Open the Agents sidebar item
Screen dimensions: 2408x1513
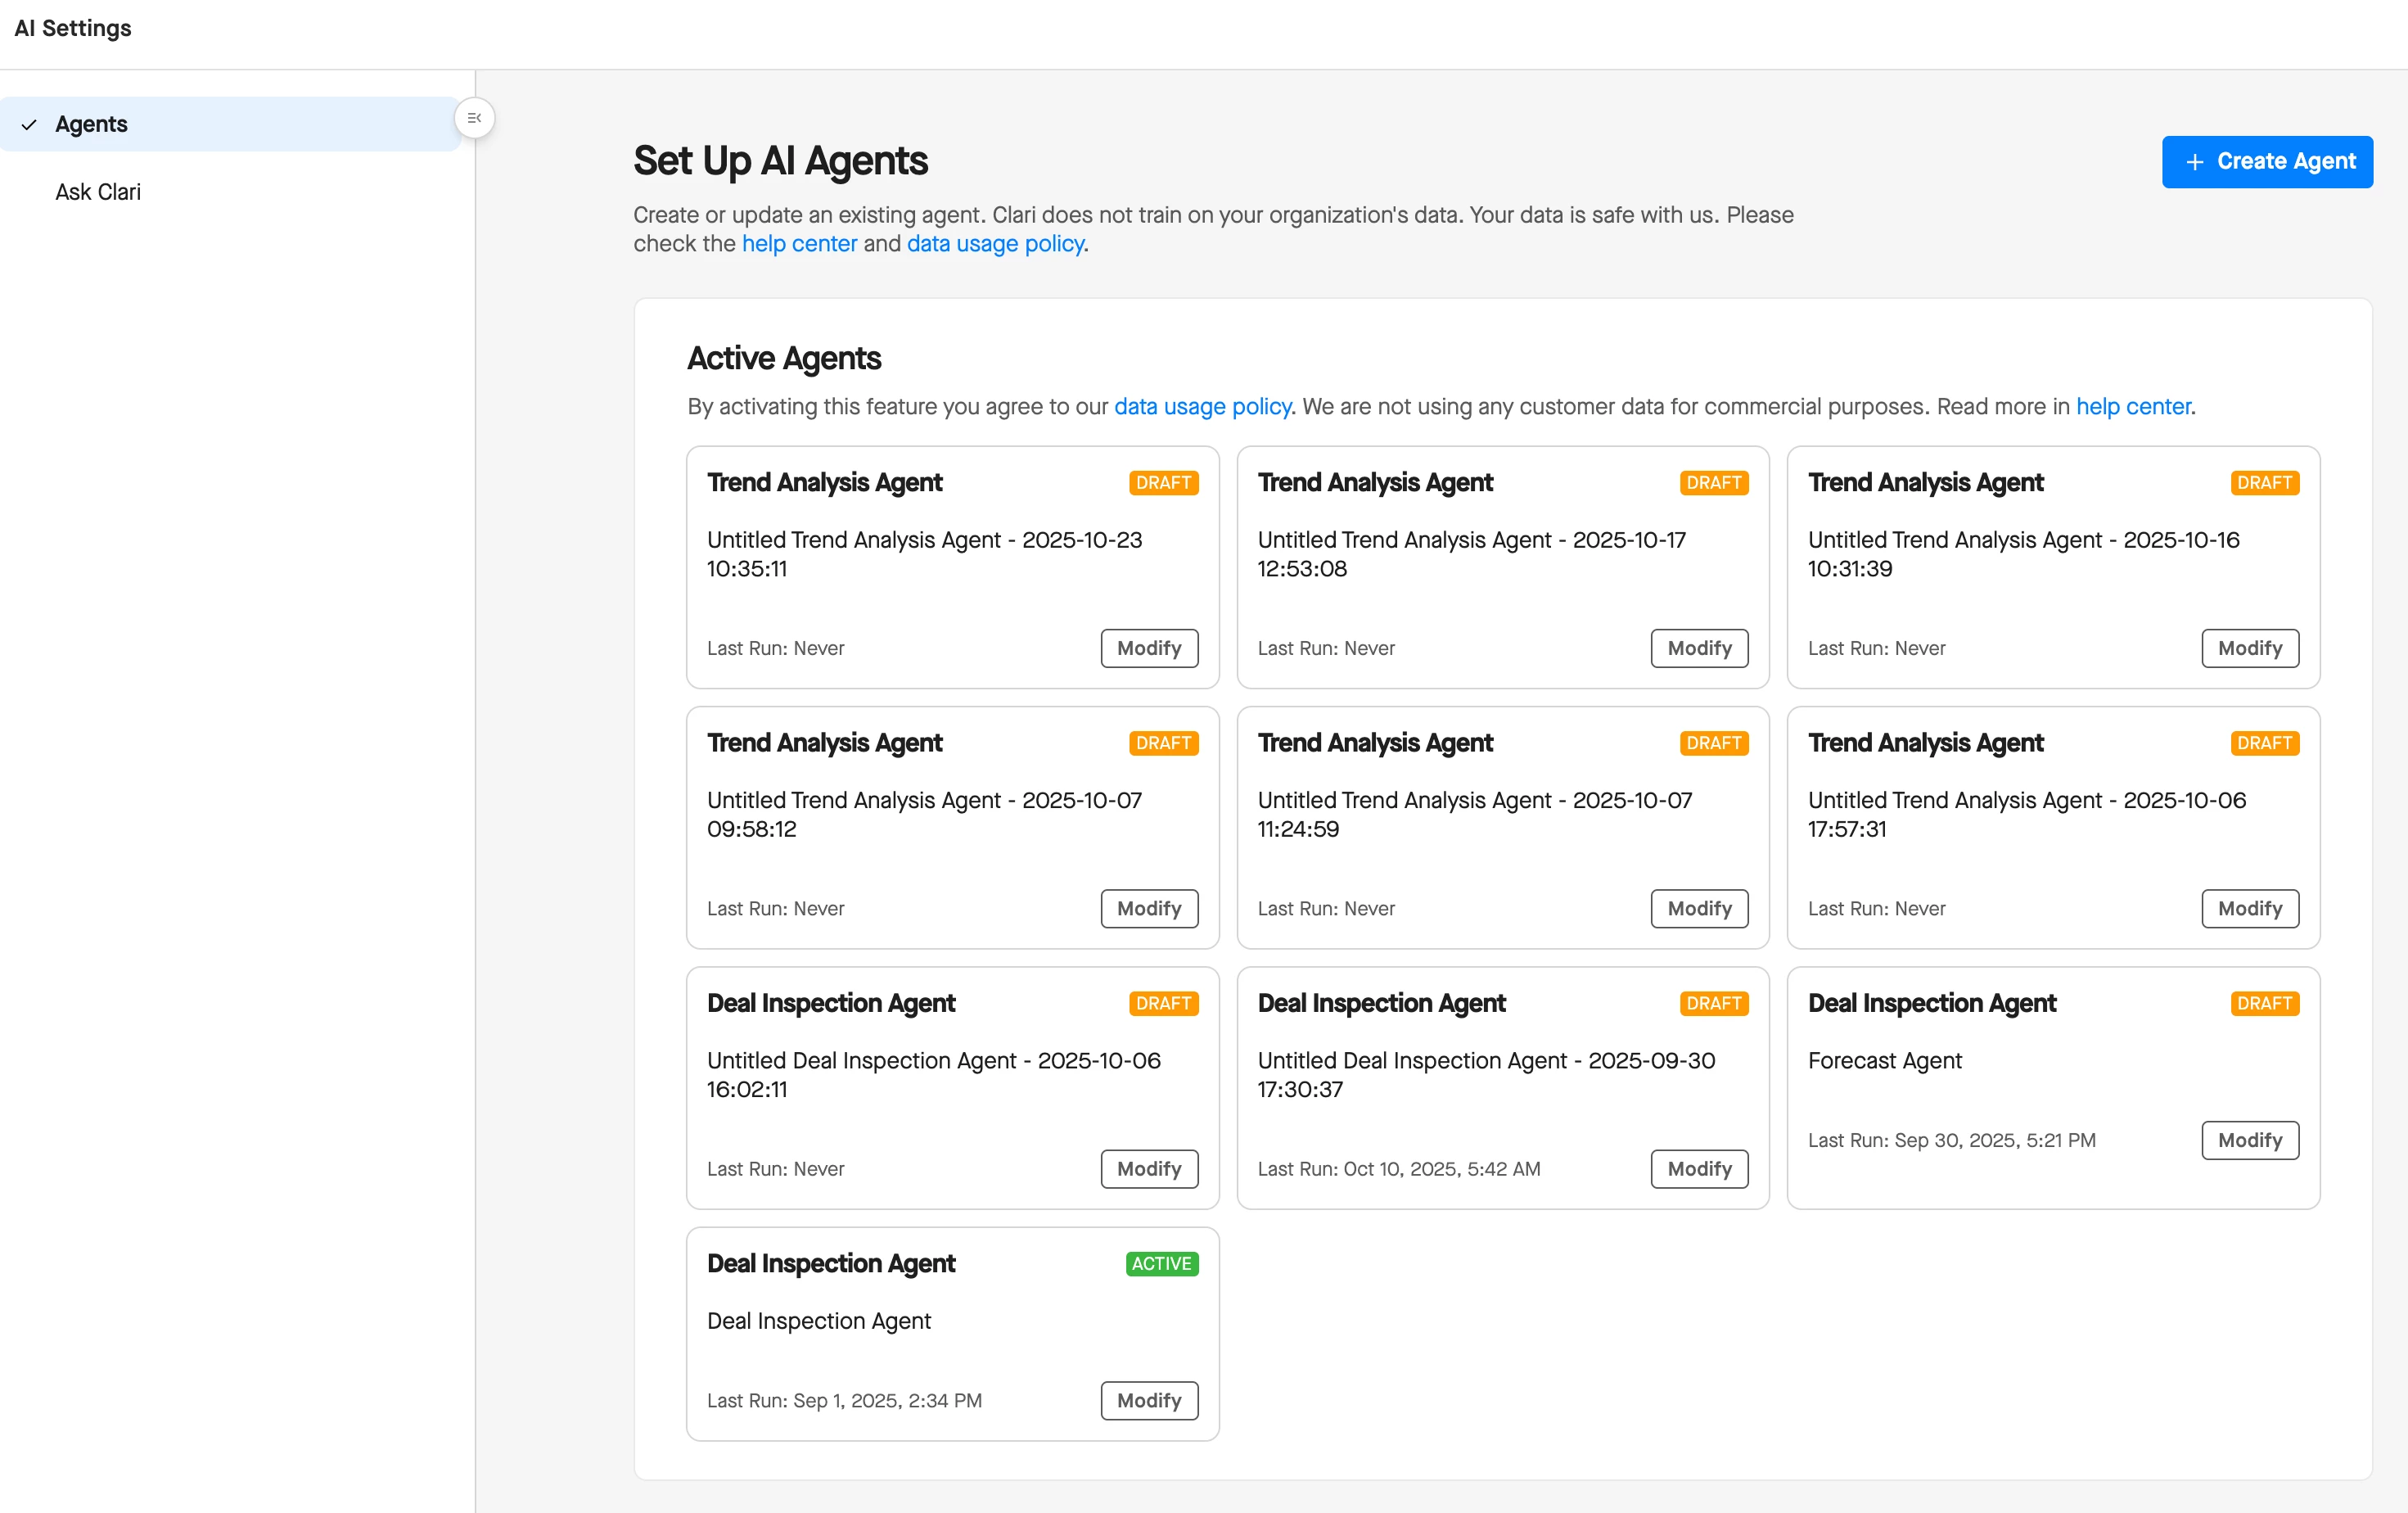91,124
